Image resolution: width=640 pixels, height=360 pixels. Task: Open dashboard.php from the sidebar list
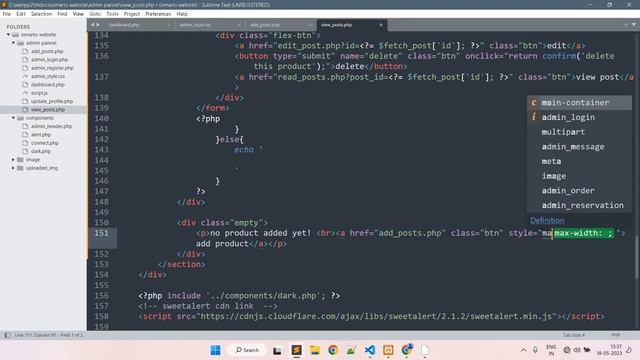click(x=48, y=85)
